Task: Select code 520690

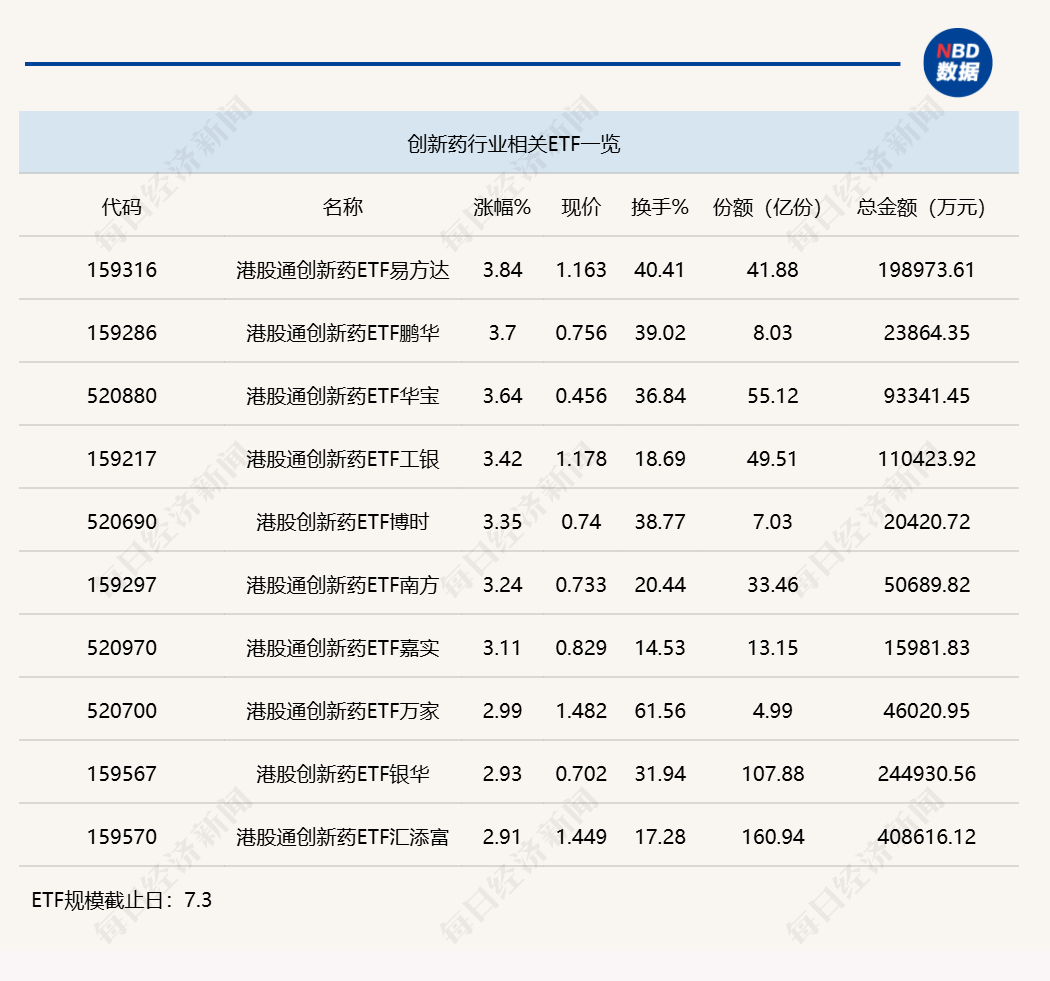Action: (x=122, y=522)
